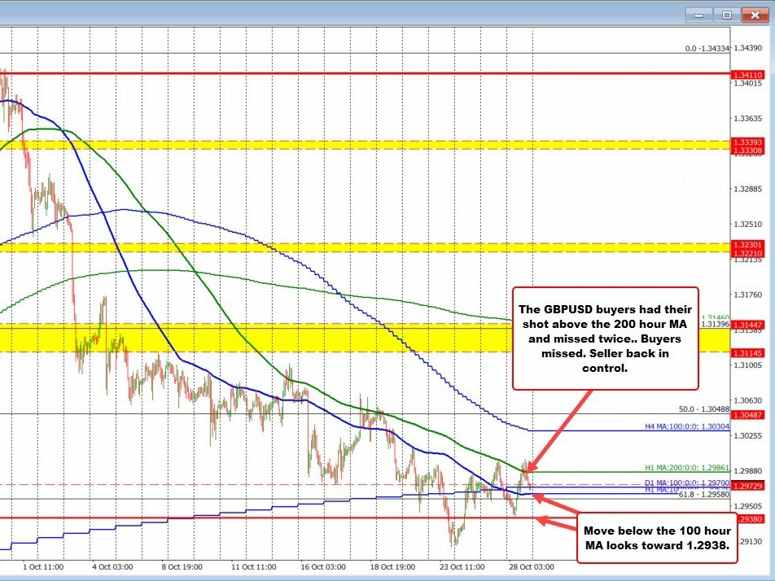
Task: Click the 1 Oct 11:00 date label
Action: point(43,567)
